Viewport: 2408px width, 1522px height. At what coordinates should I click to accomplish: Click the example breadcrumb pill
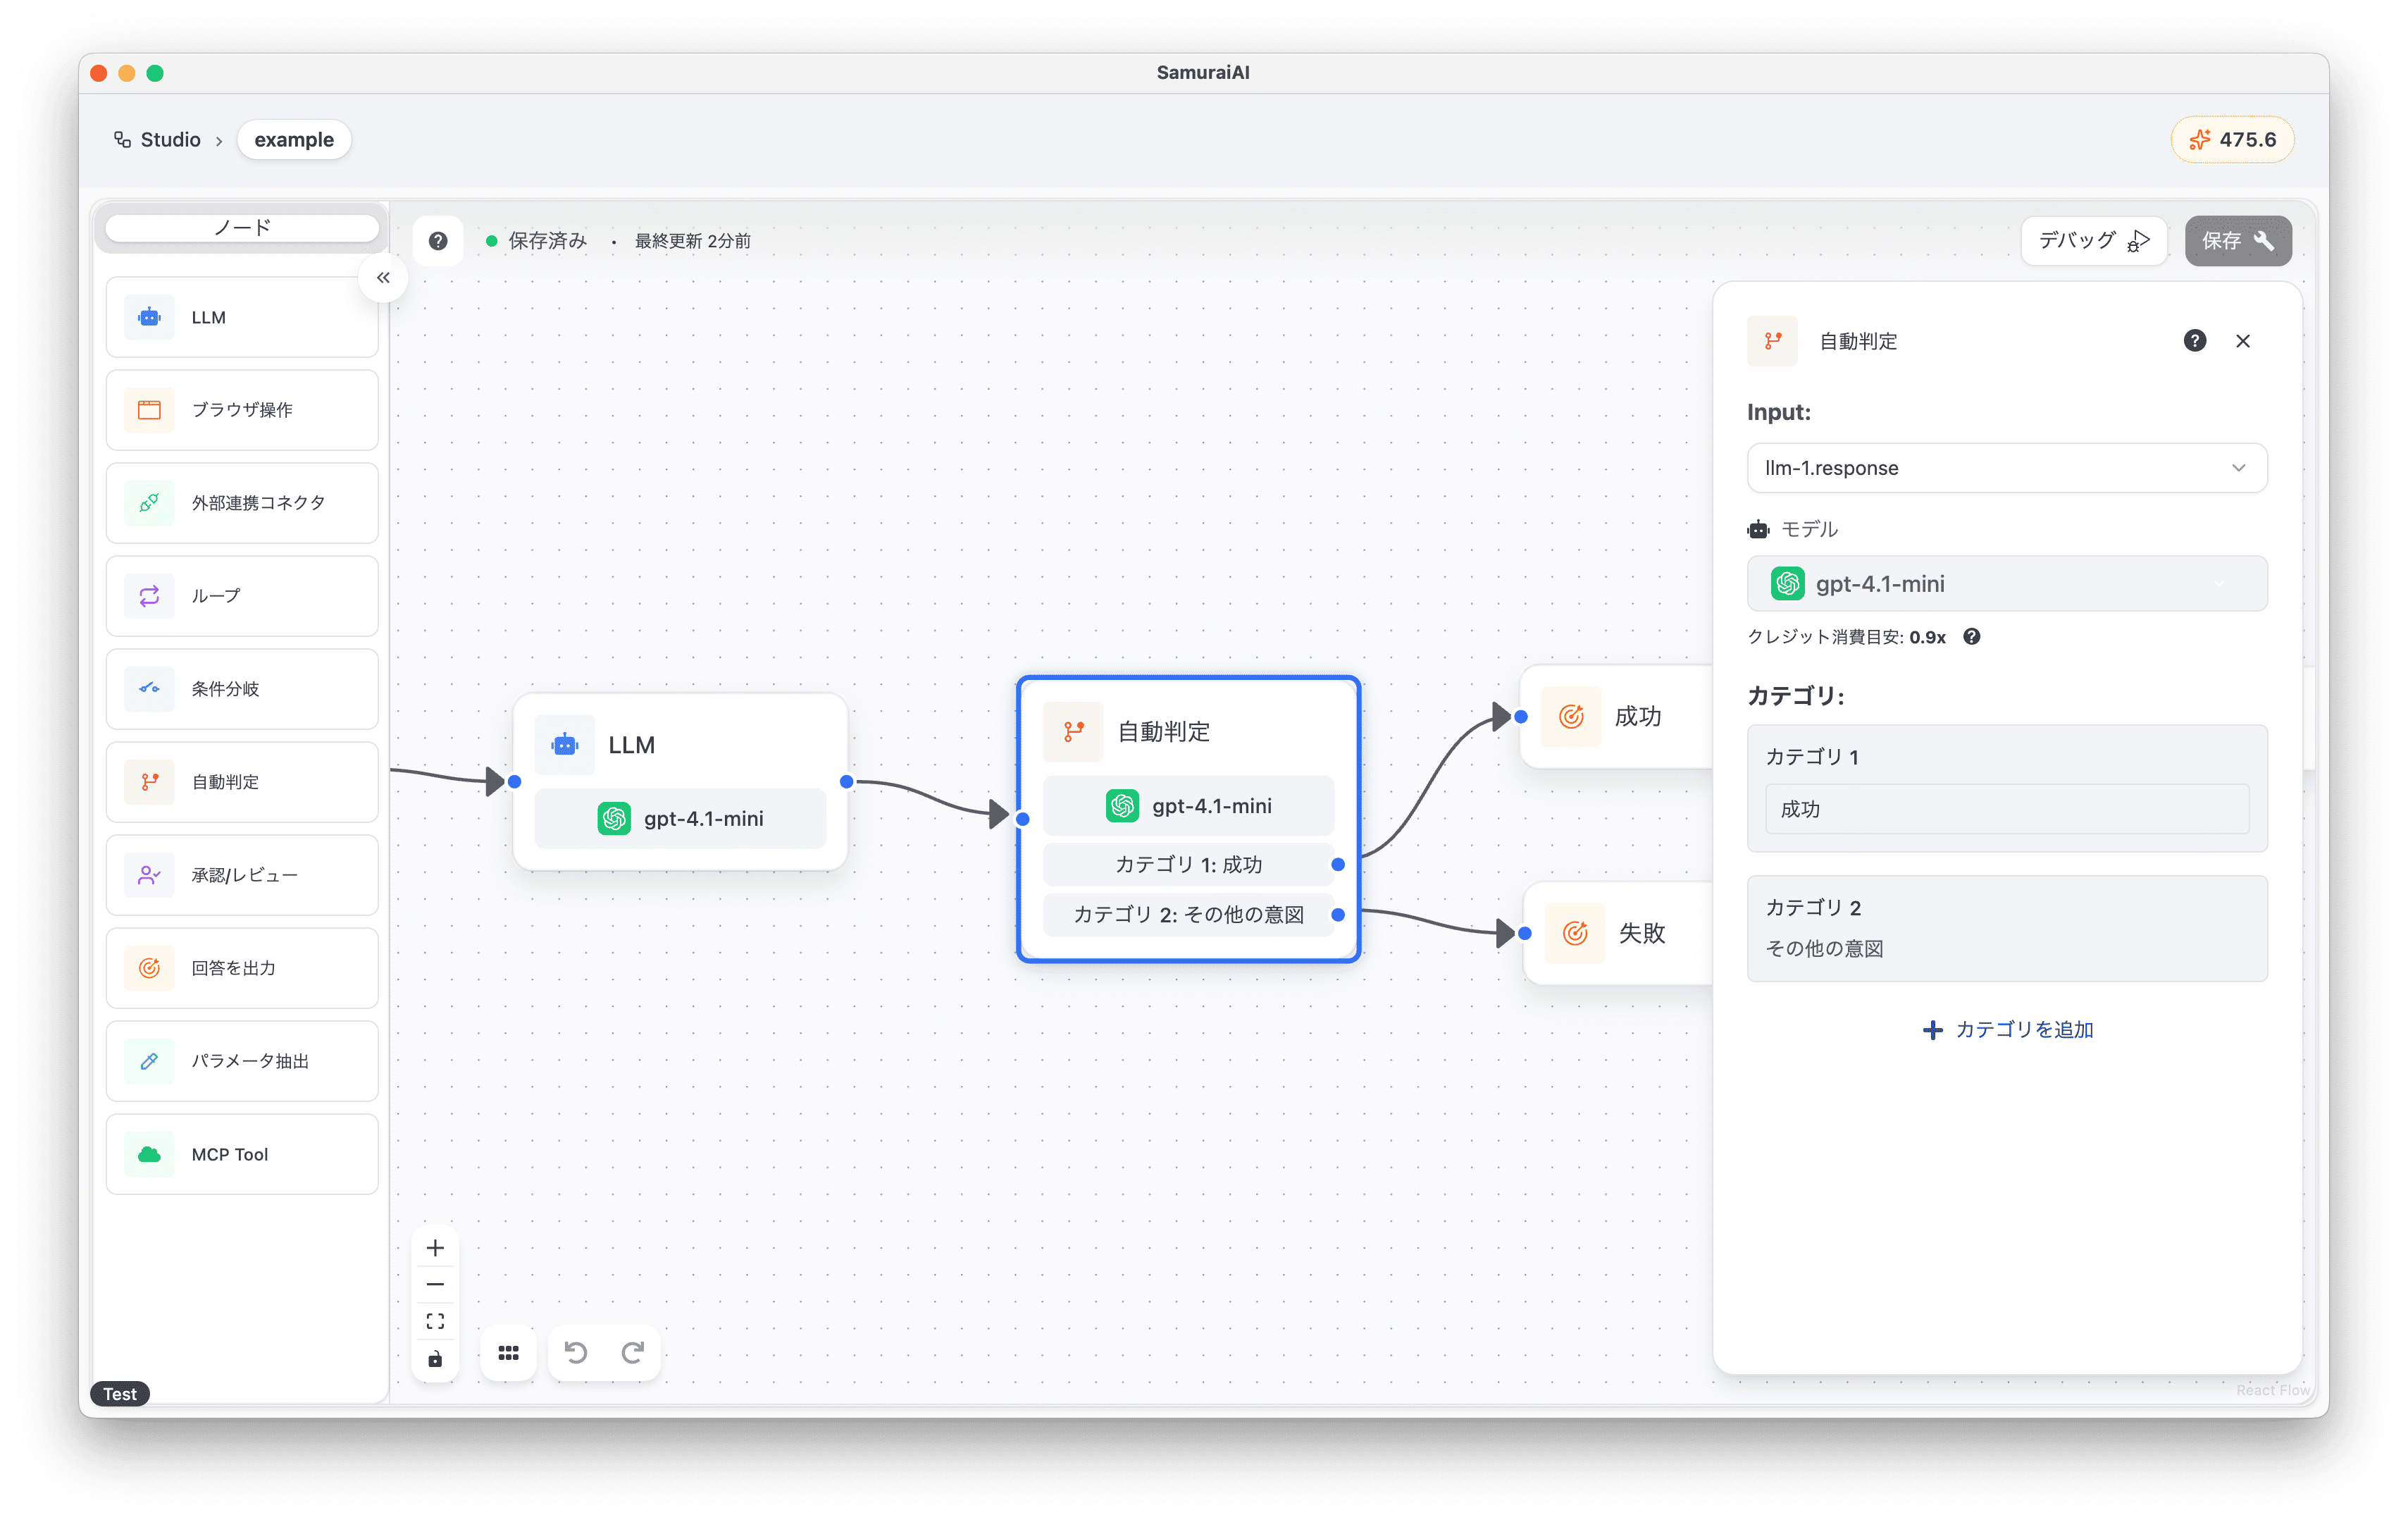[x=294, y=140]
